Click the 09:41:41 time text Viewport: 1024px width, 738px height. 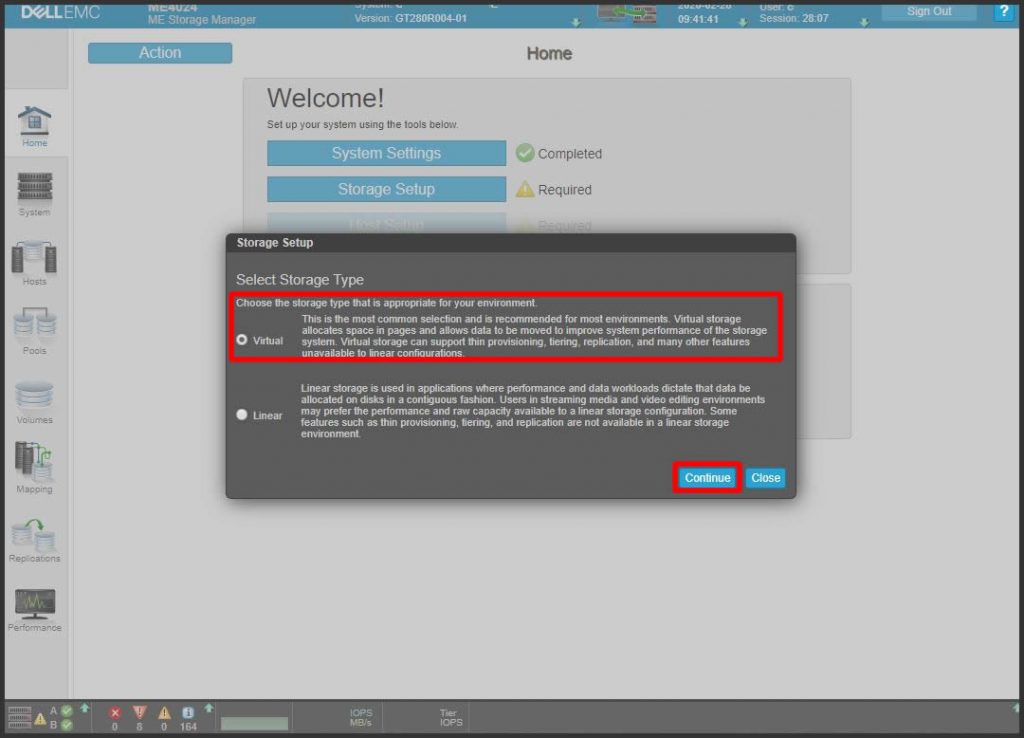[x=697, y=19]
